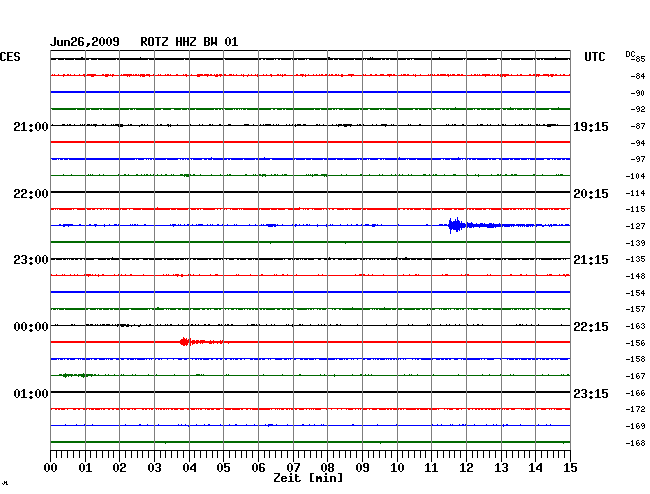Click the "01:00" local time label
The width and height of the screenshot is (650, 494).
pyautogui.click(x=31, y=393)
